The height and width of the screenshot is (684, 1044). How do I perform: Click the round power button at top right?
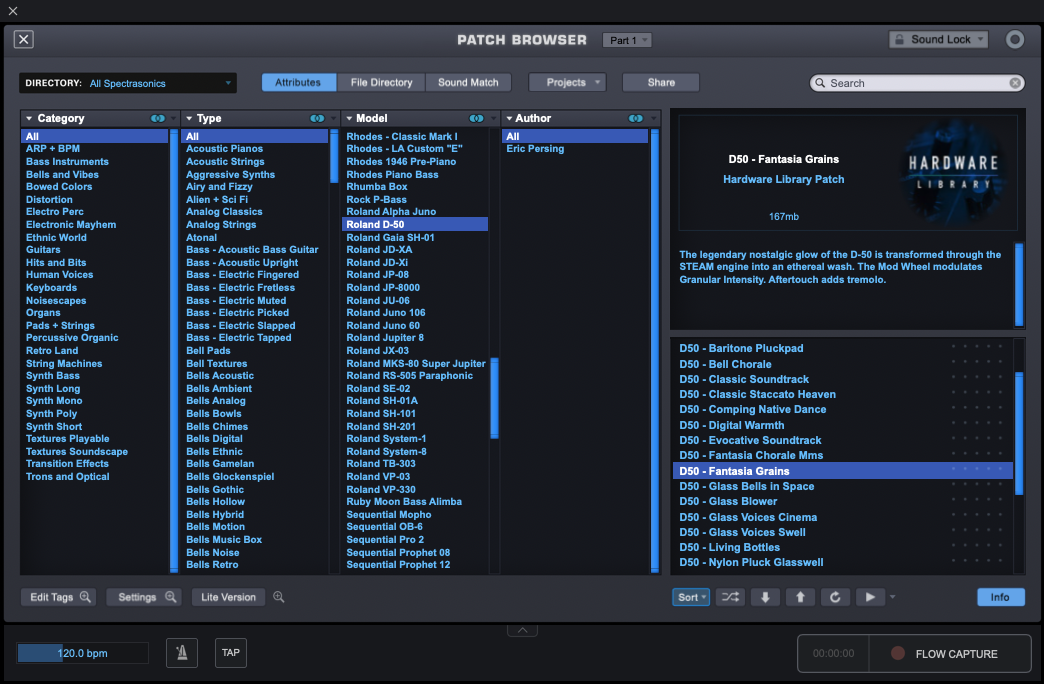click(x=1014, y=39)
